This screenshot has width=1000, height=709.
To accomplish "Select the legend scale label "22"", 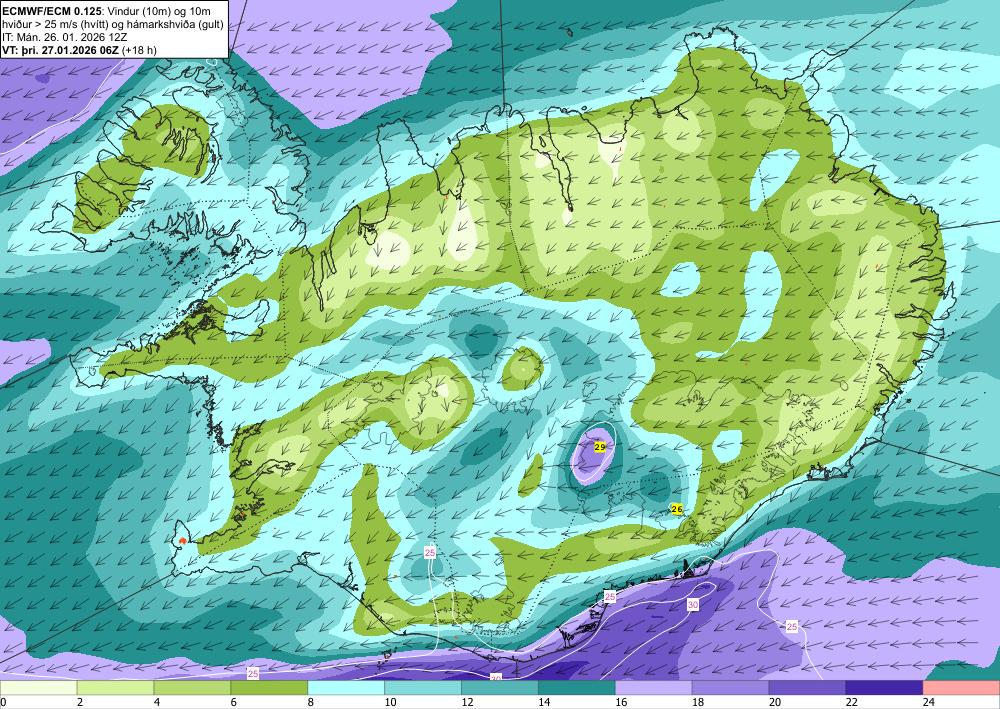I will pos(852,703).
